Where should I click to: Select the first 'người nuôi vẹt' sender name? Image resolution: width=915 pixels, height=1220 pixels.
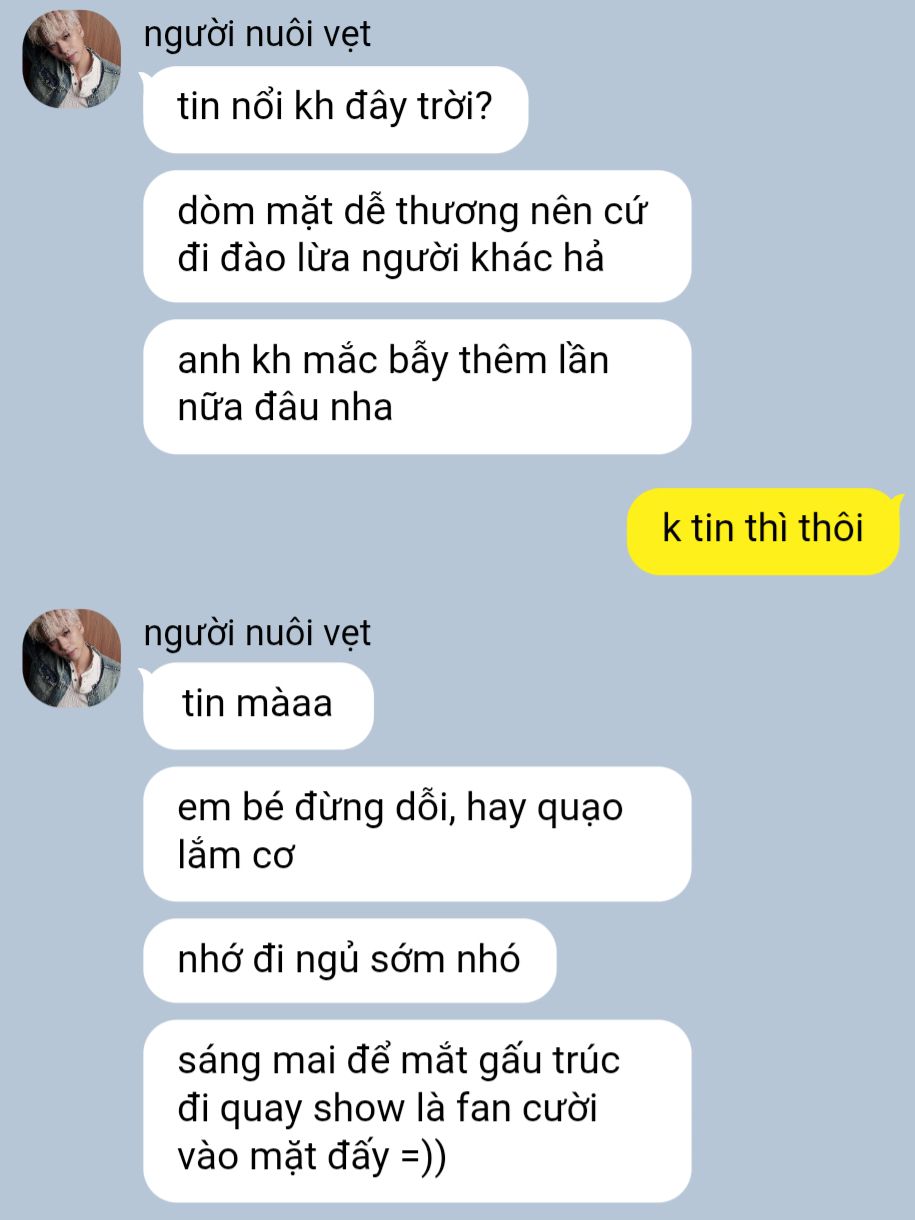point(257,34)
